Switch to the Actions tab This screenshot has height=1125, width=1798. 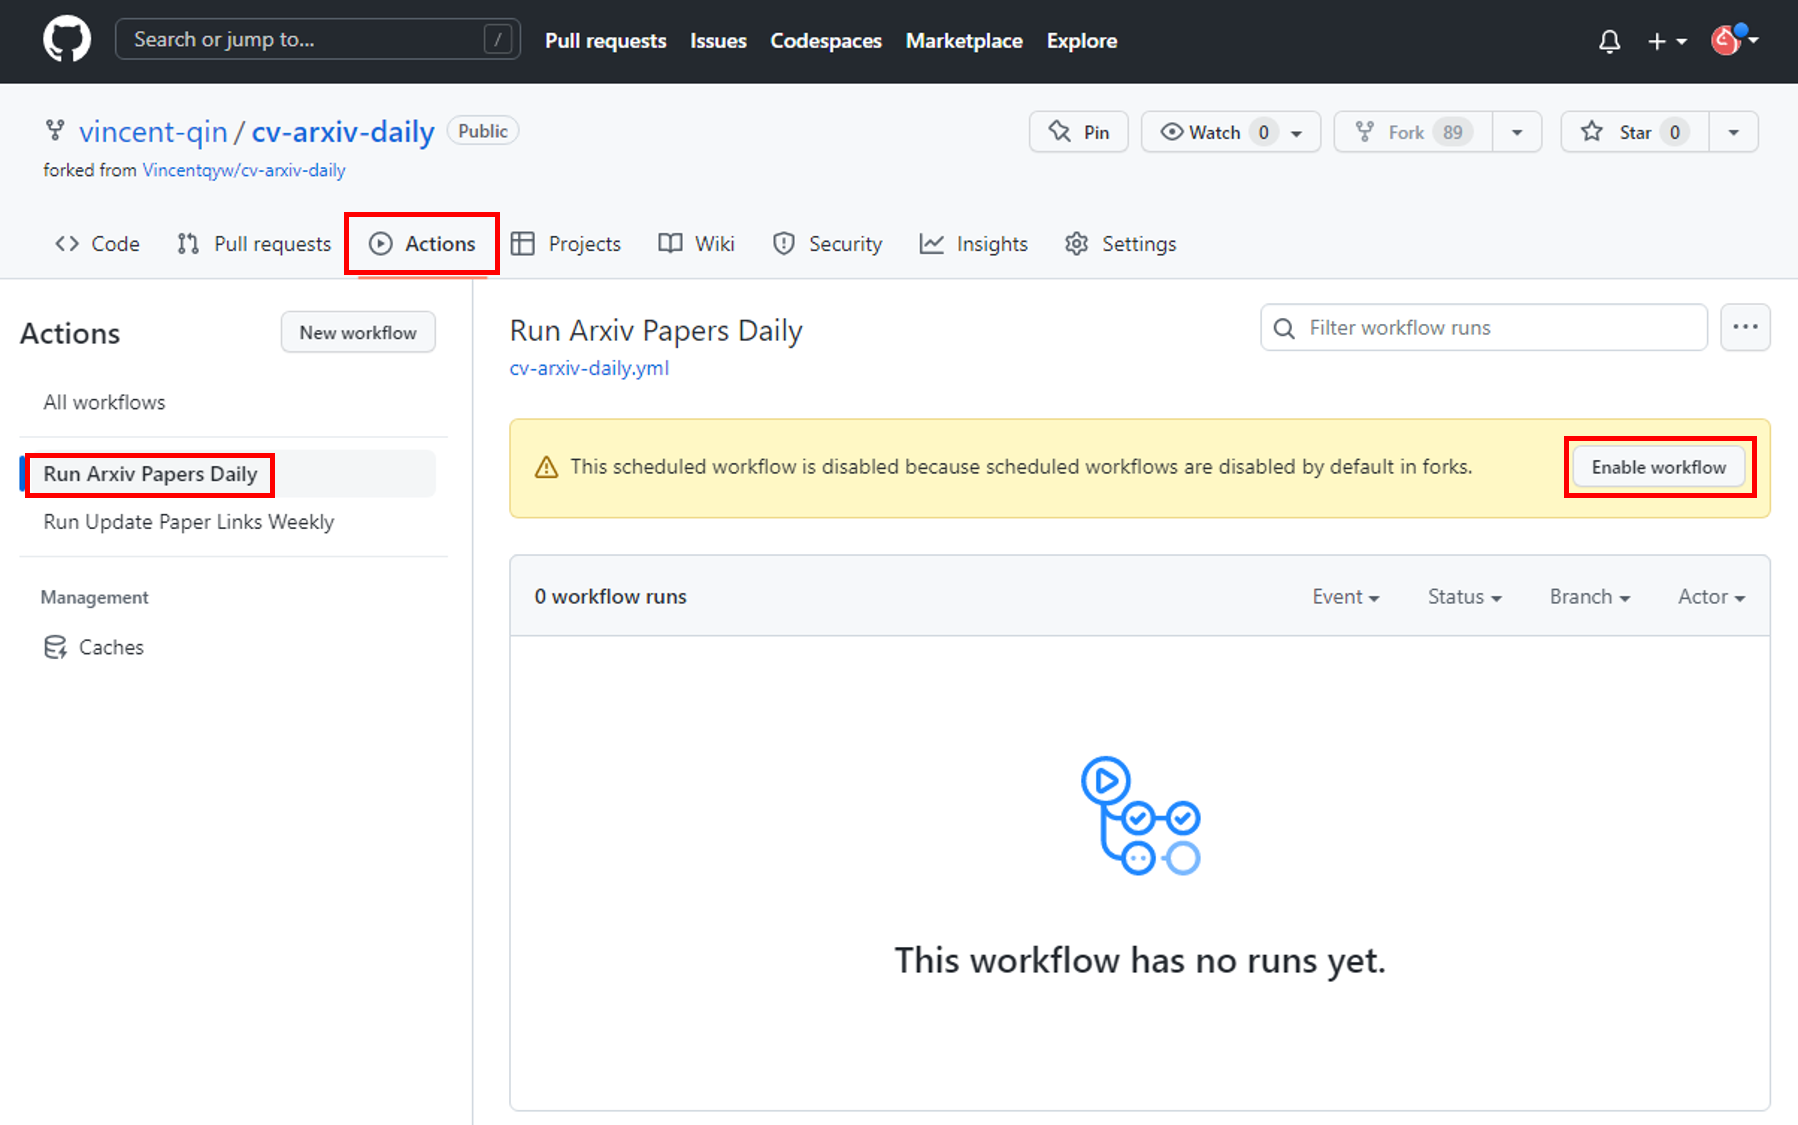point(422,244)
